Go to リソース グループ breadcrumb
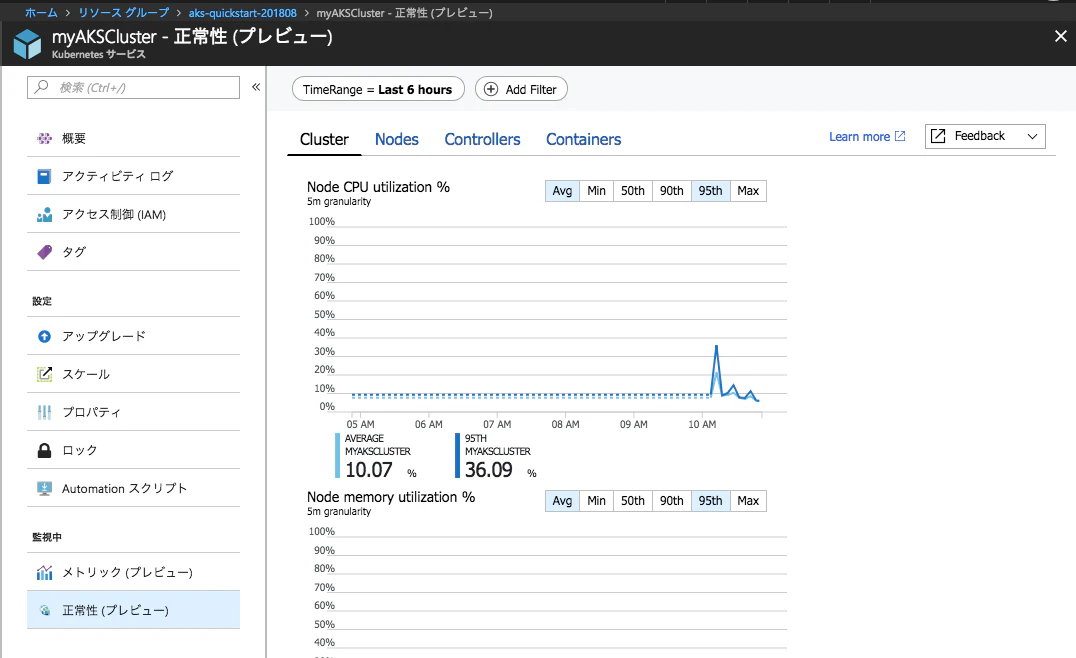 (x=124, y=13)
